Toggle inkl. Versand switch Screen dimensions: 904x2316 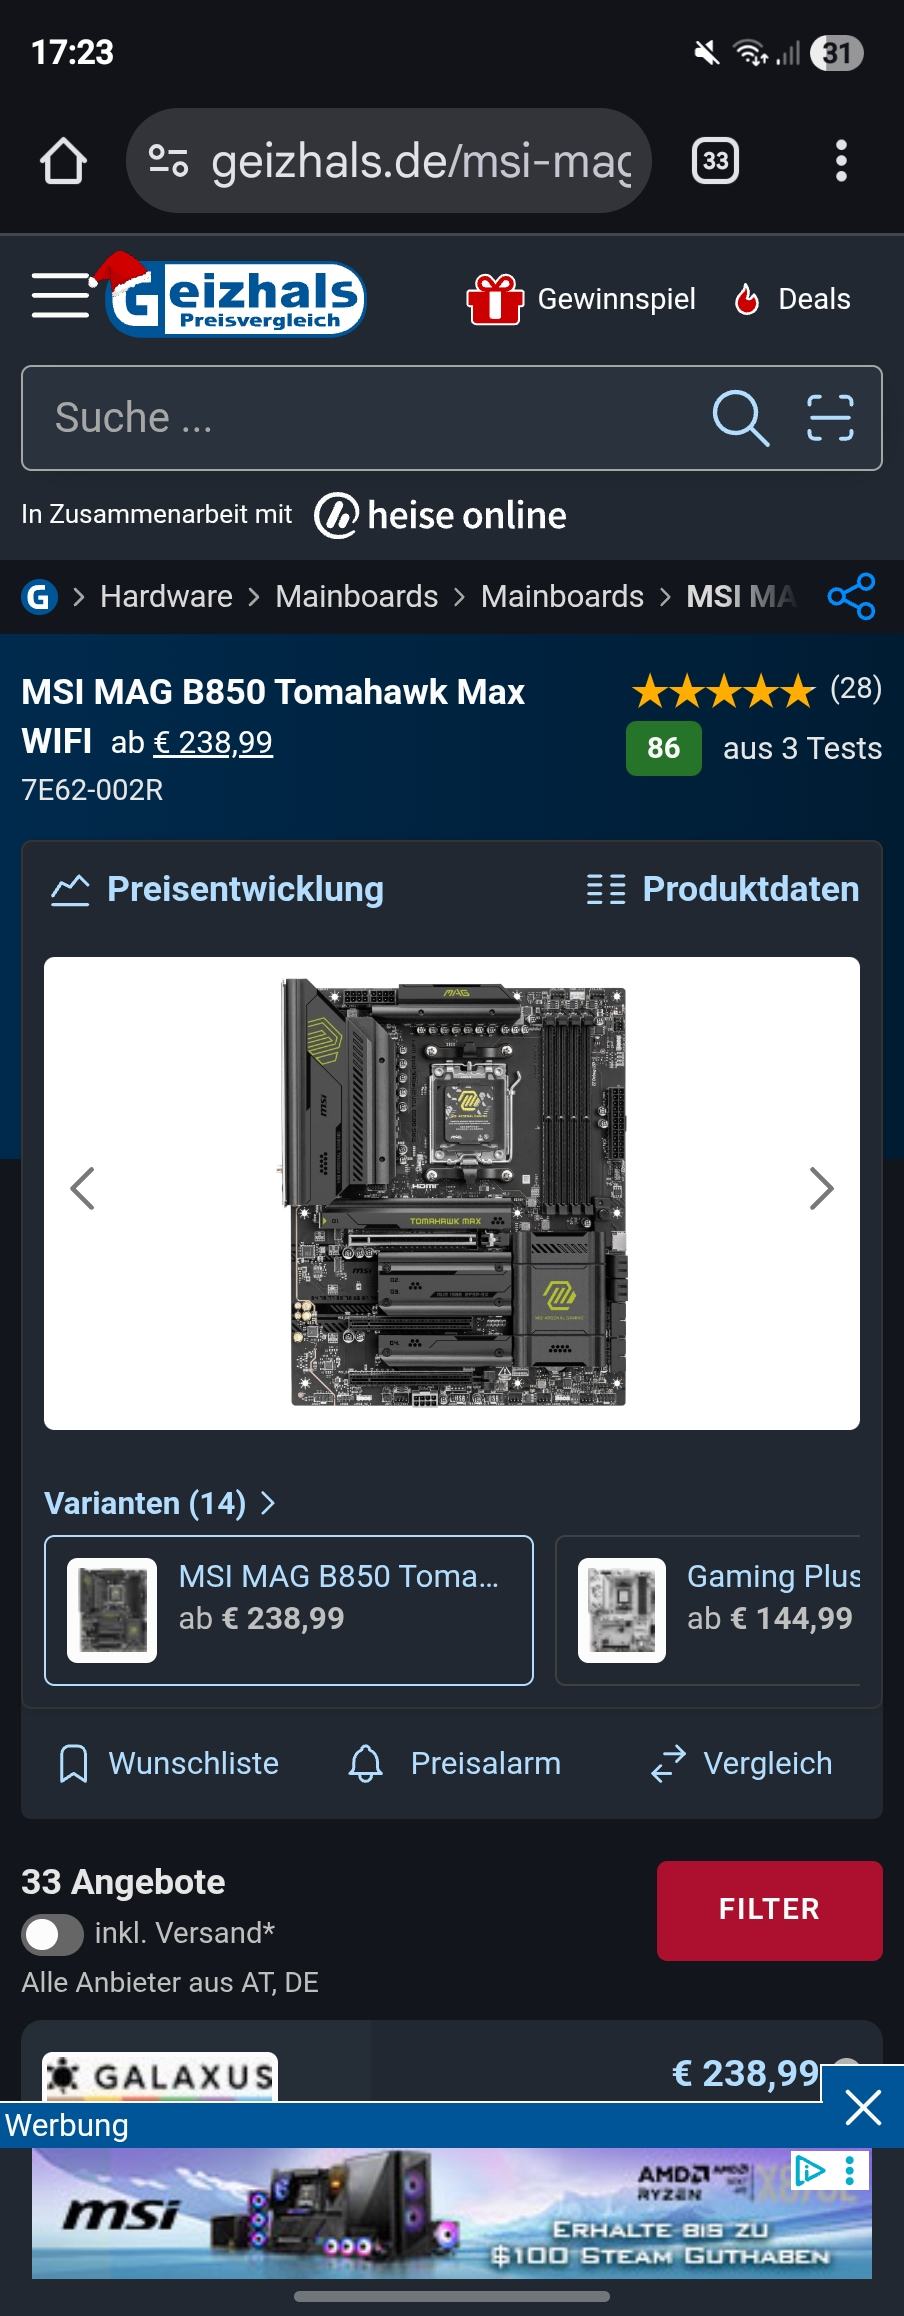[x=52, y=1934]
